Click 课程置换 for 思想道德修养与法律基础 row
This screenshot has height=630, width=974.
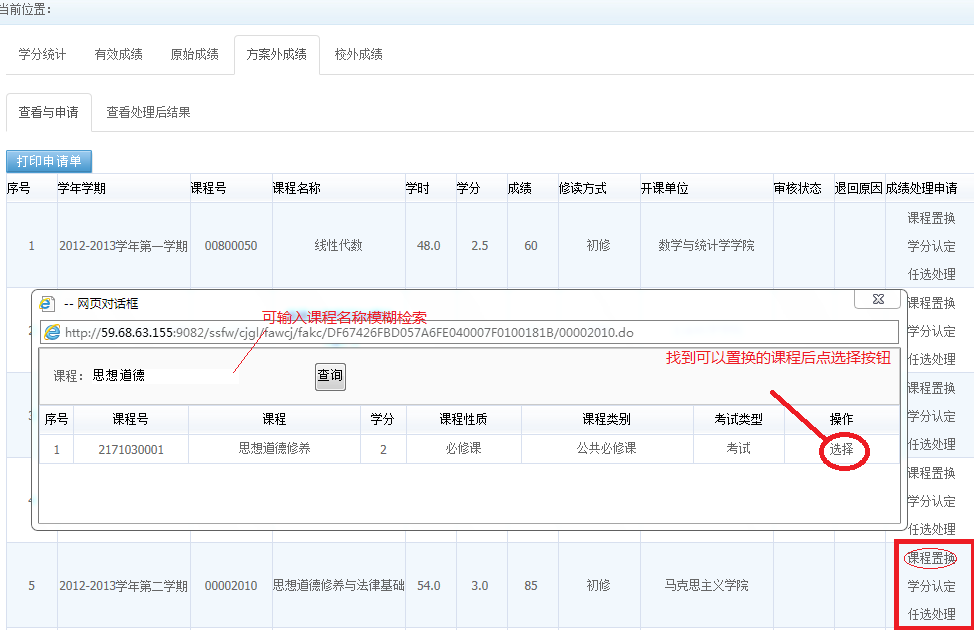[931, 557]
